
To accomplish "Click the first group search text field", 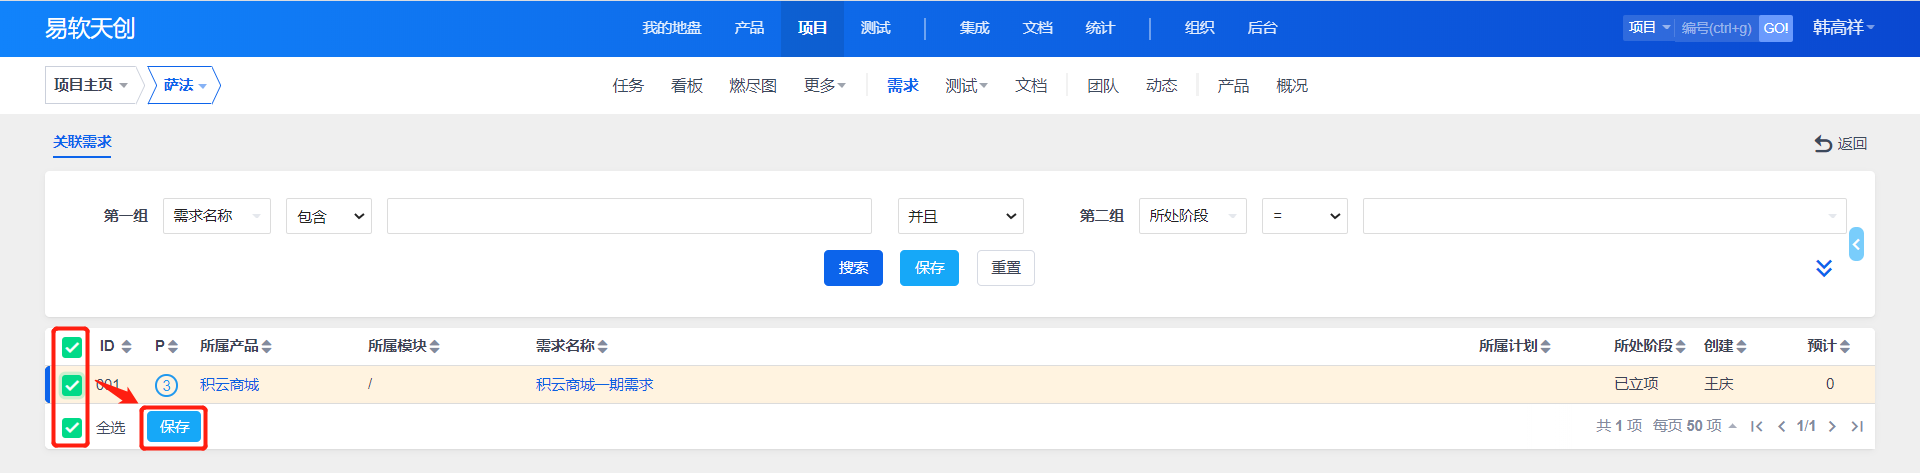I will [x=629, y=216].
